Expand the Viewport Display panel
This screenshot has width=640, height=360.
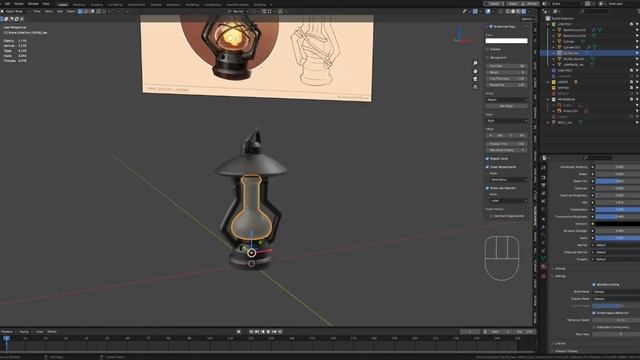click(566, 351)
